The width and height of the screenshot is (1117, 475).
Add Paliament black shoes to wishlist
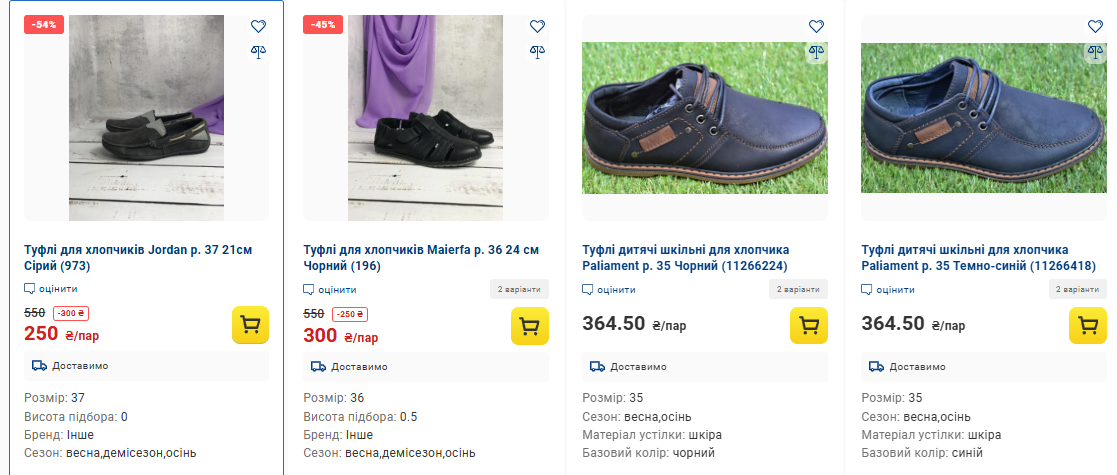816,27
